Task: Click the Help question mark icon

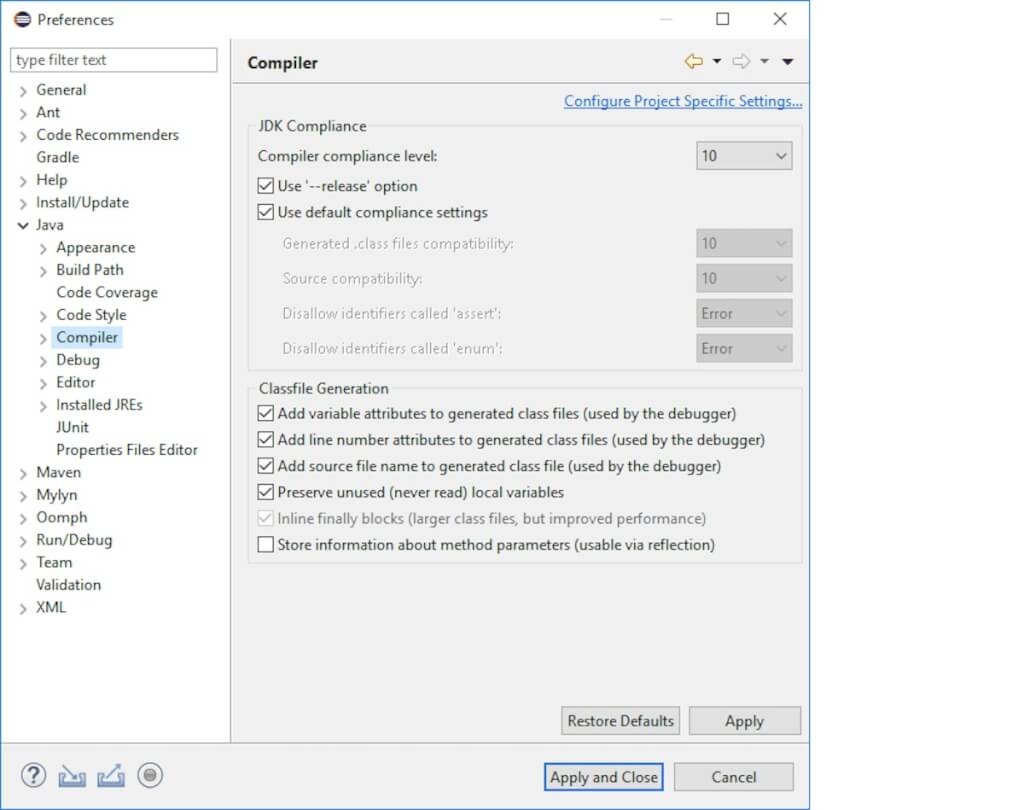Action: pyautogui.click(x=33, y=775)
